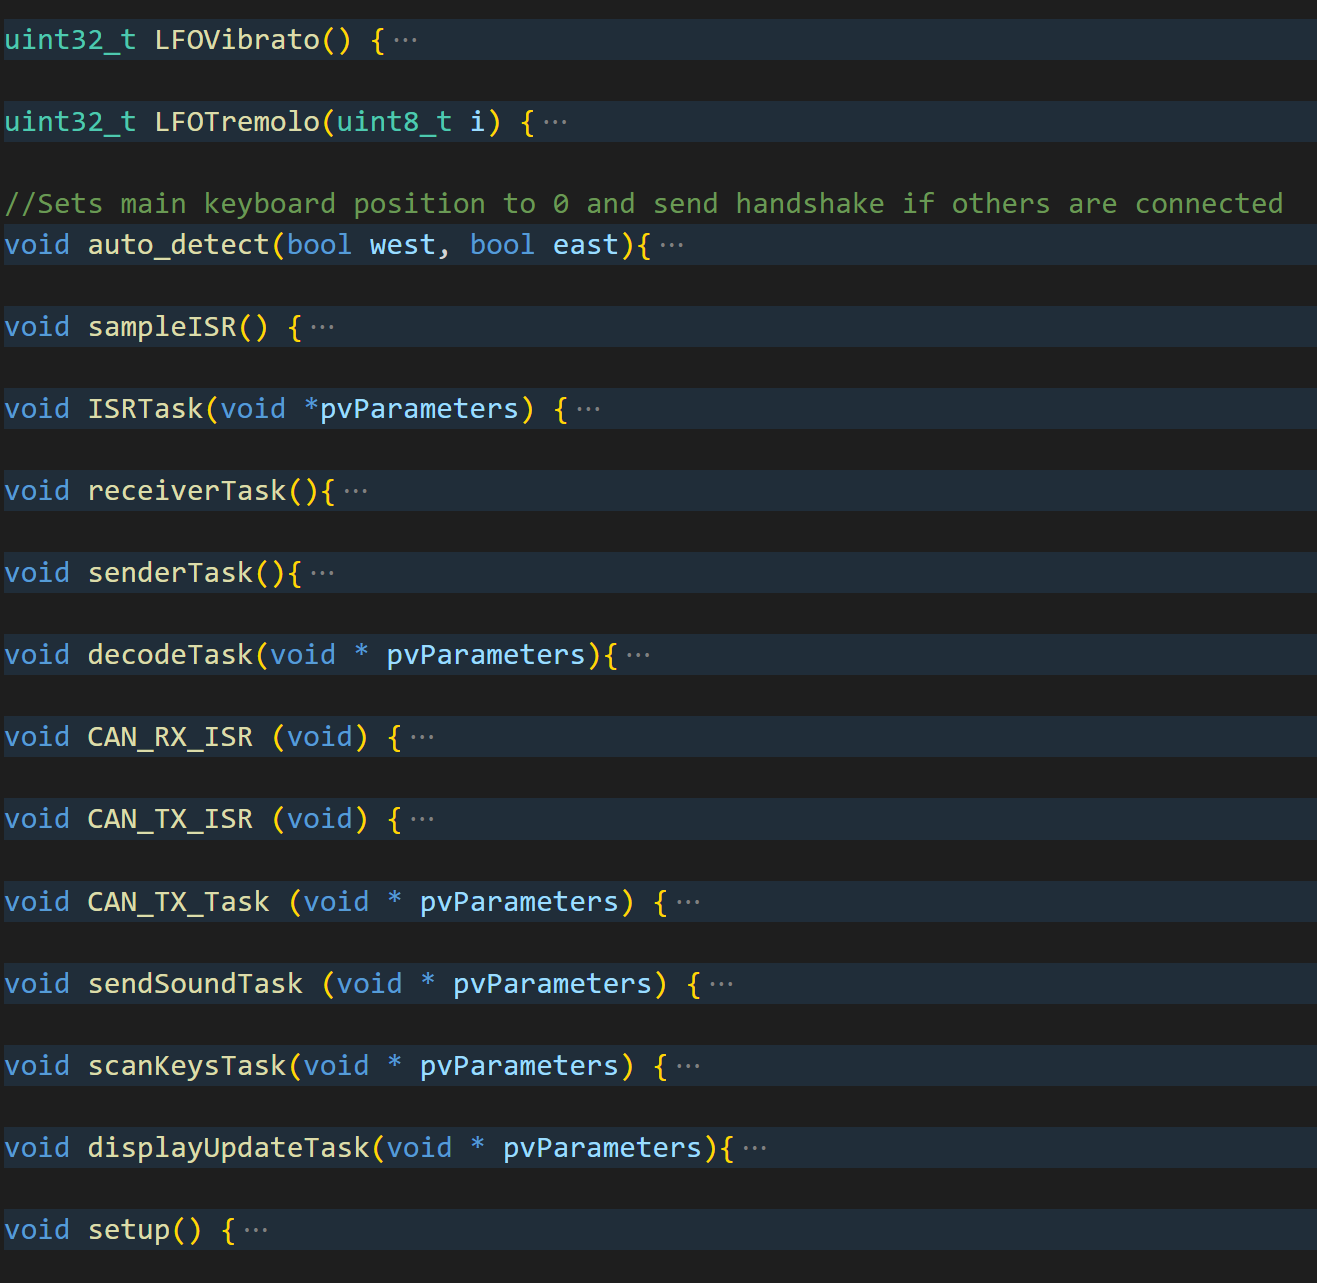Expand folded CAN_TX_ISR ellipsis
1317x1283 pixels.
click(422, 820)
